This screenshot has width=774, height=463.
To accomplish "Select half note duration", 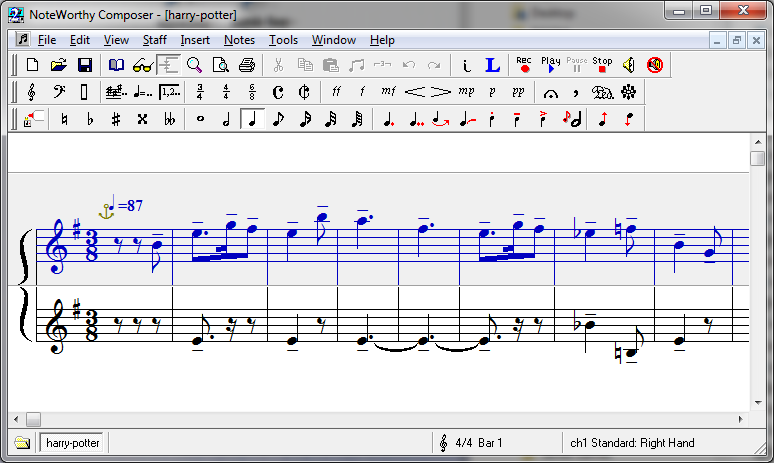I will [226, 119].
